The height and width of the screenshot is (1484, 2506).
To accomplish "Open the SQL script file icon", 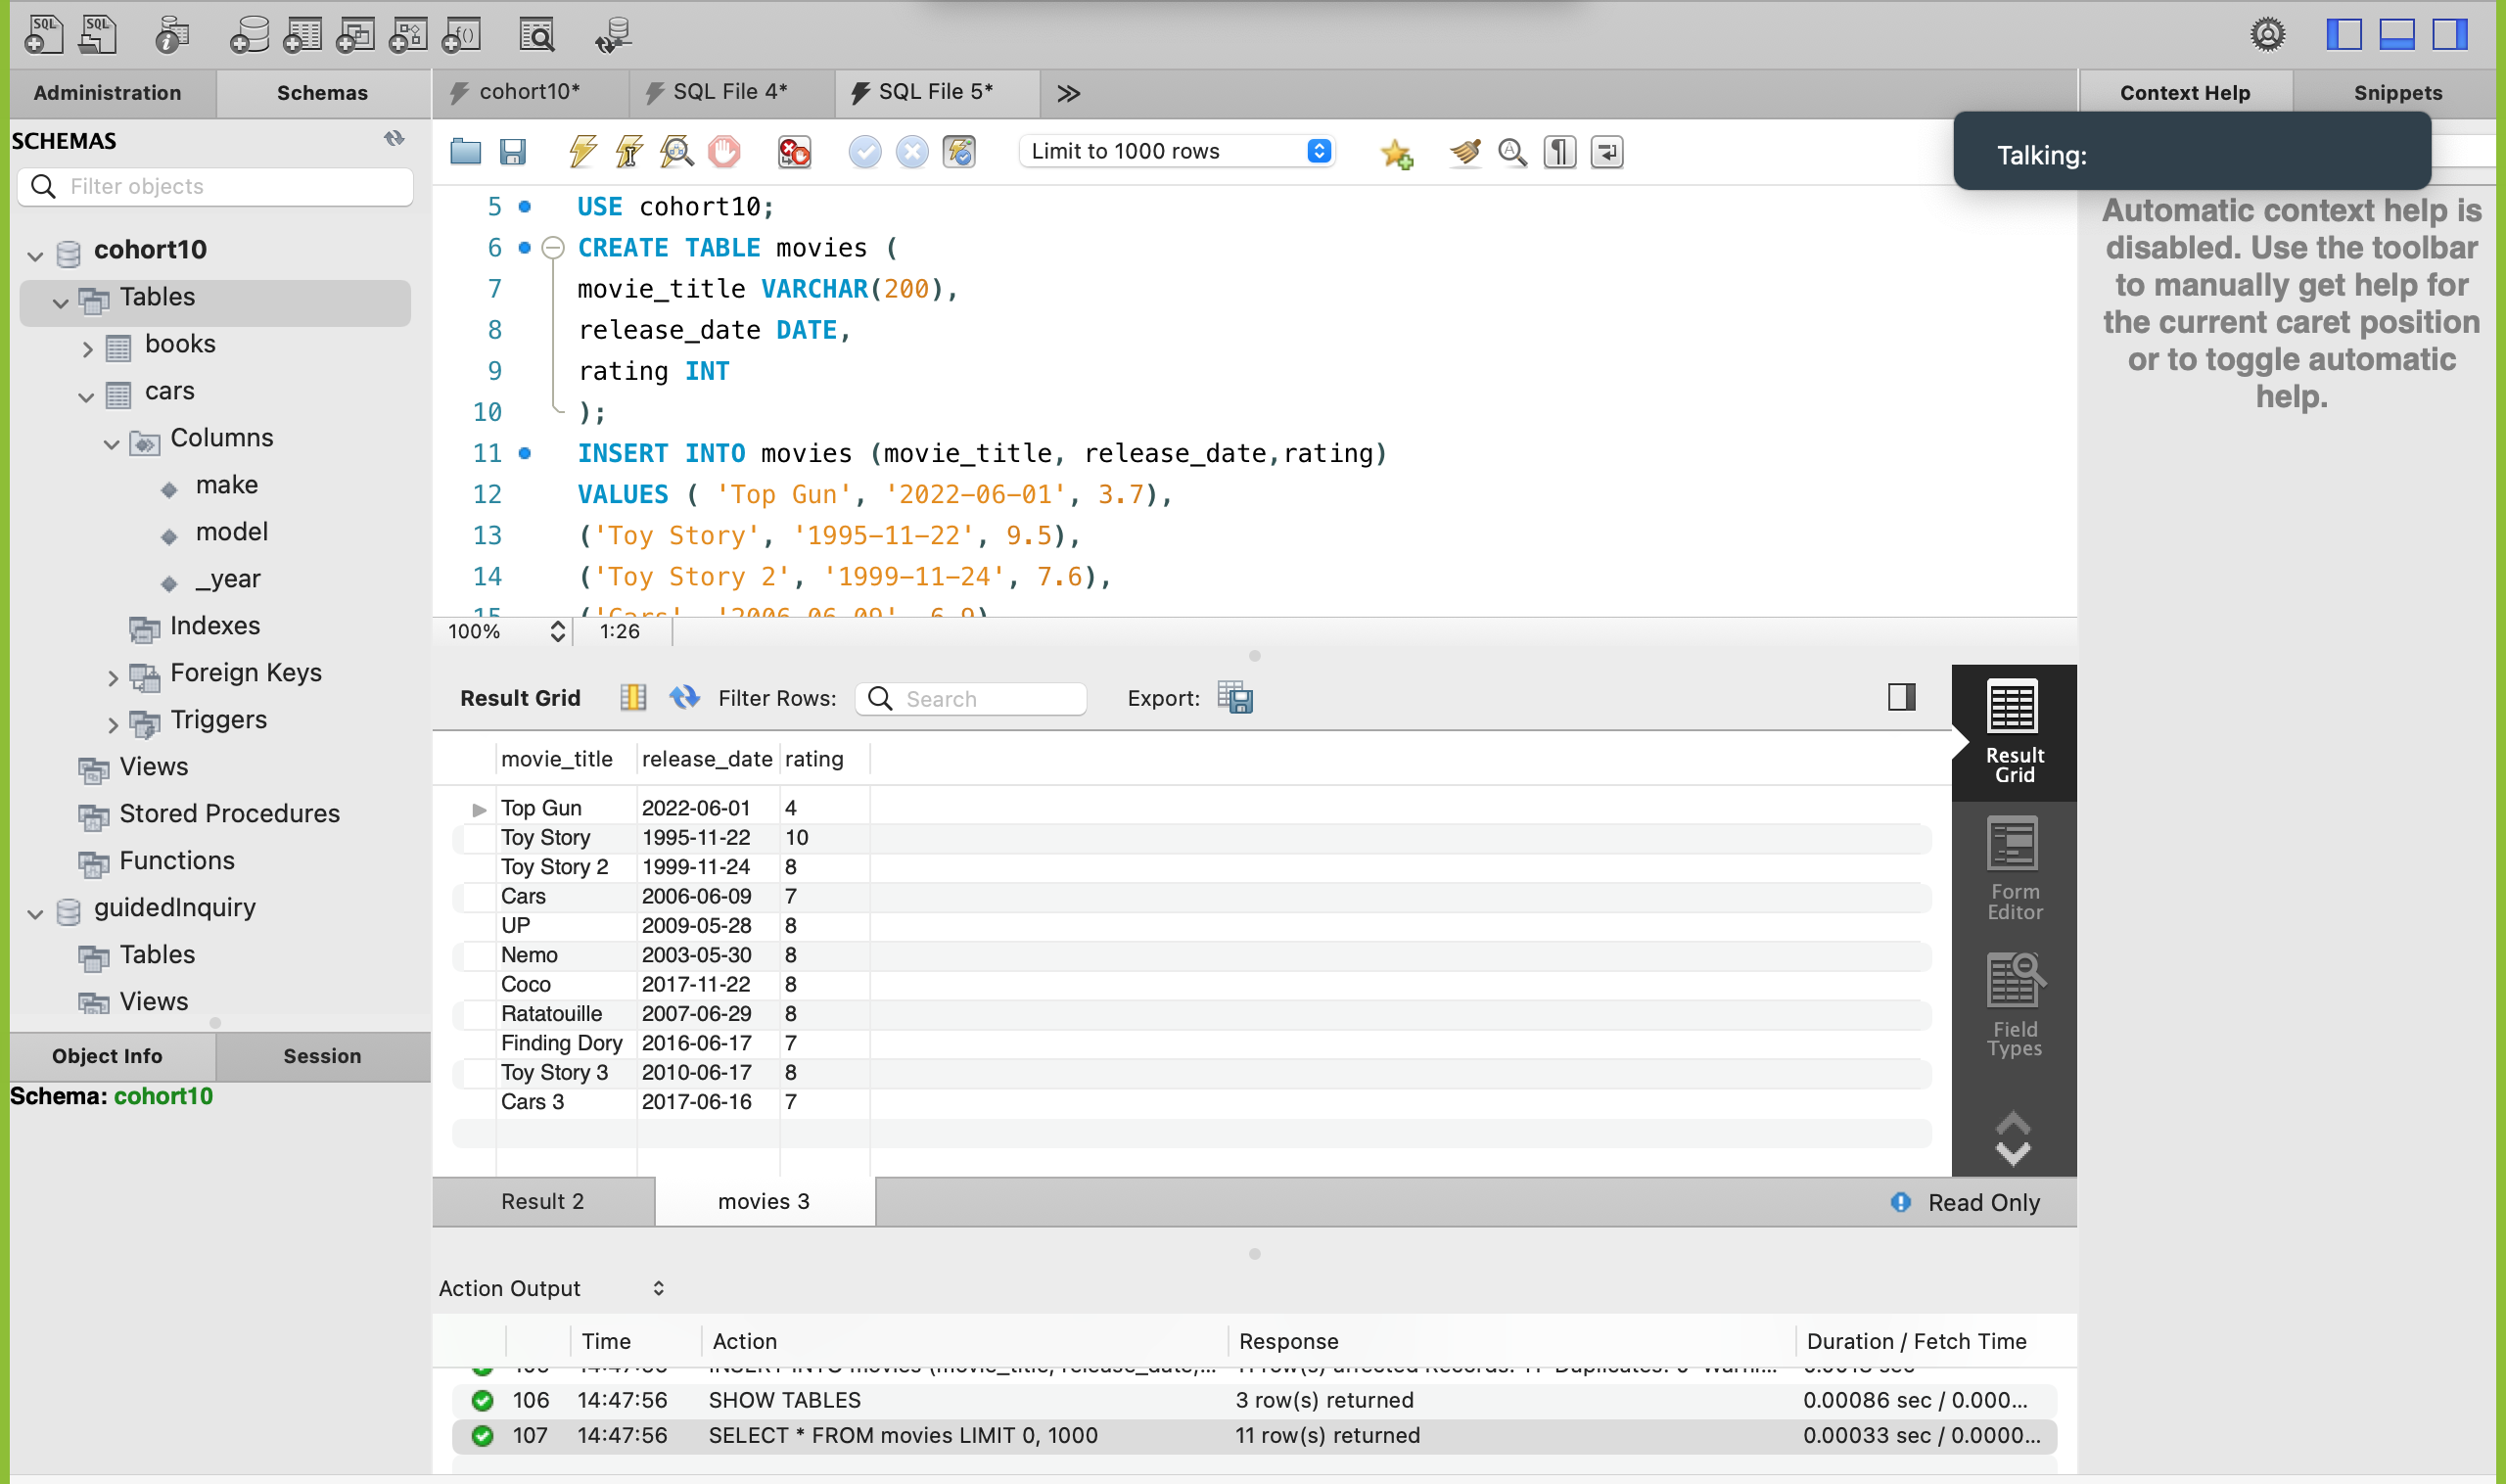I will 97,35.
